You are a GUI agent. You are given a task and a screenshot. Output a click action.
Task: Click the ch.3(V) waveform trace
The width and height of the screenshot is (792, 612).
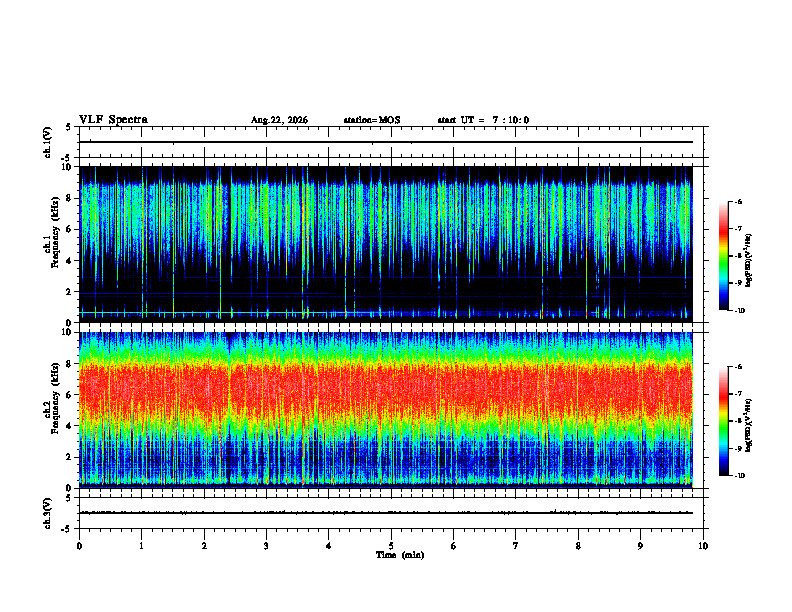click(386, 513)
